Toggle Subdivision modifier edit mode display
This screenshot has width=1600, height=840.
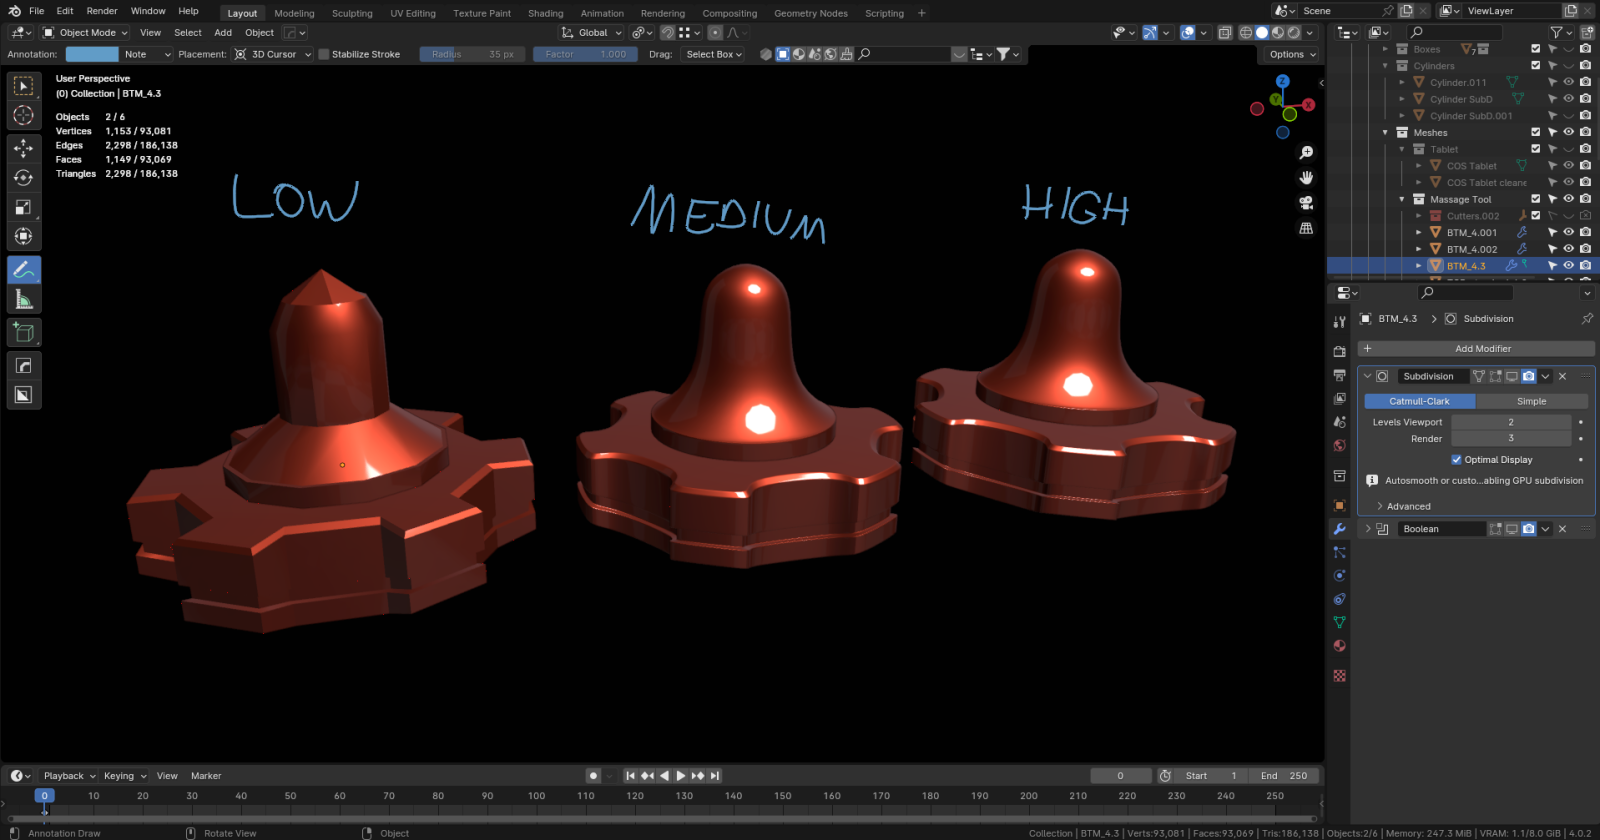coord(1496,377)
